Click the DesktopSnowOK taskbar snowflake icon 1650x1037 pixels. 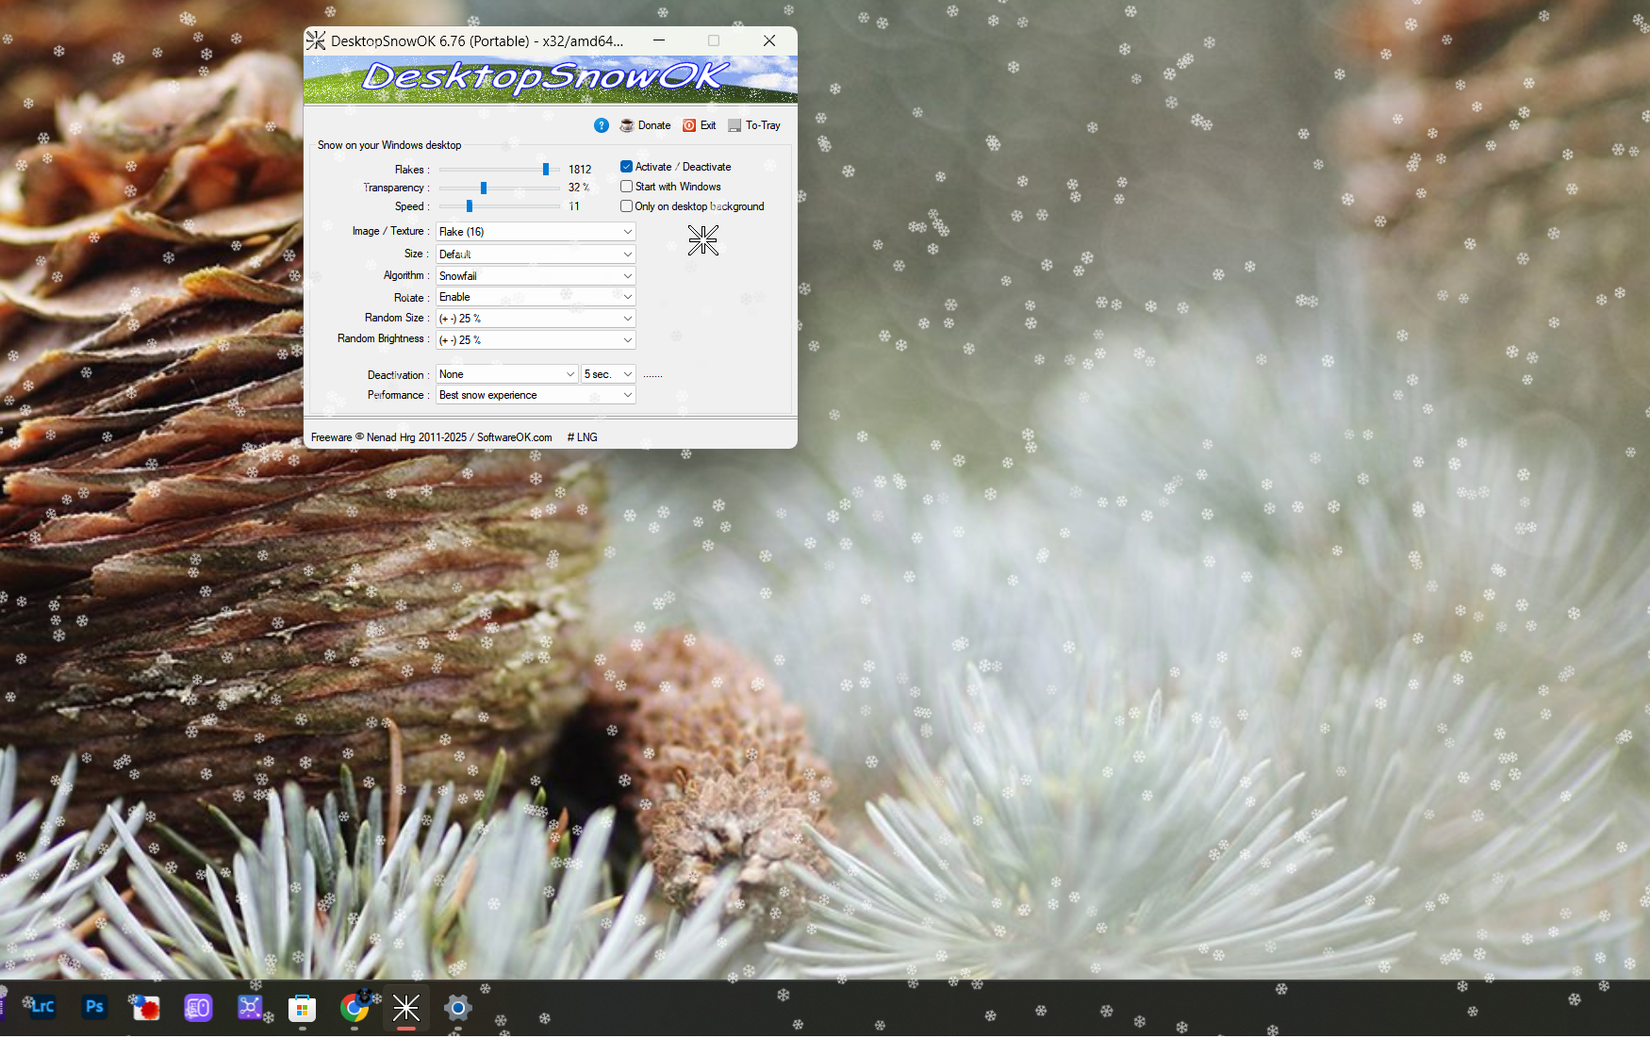(x=406, y=1007)
